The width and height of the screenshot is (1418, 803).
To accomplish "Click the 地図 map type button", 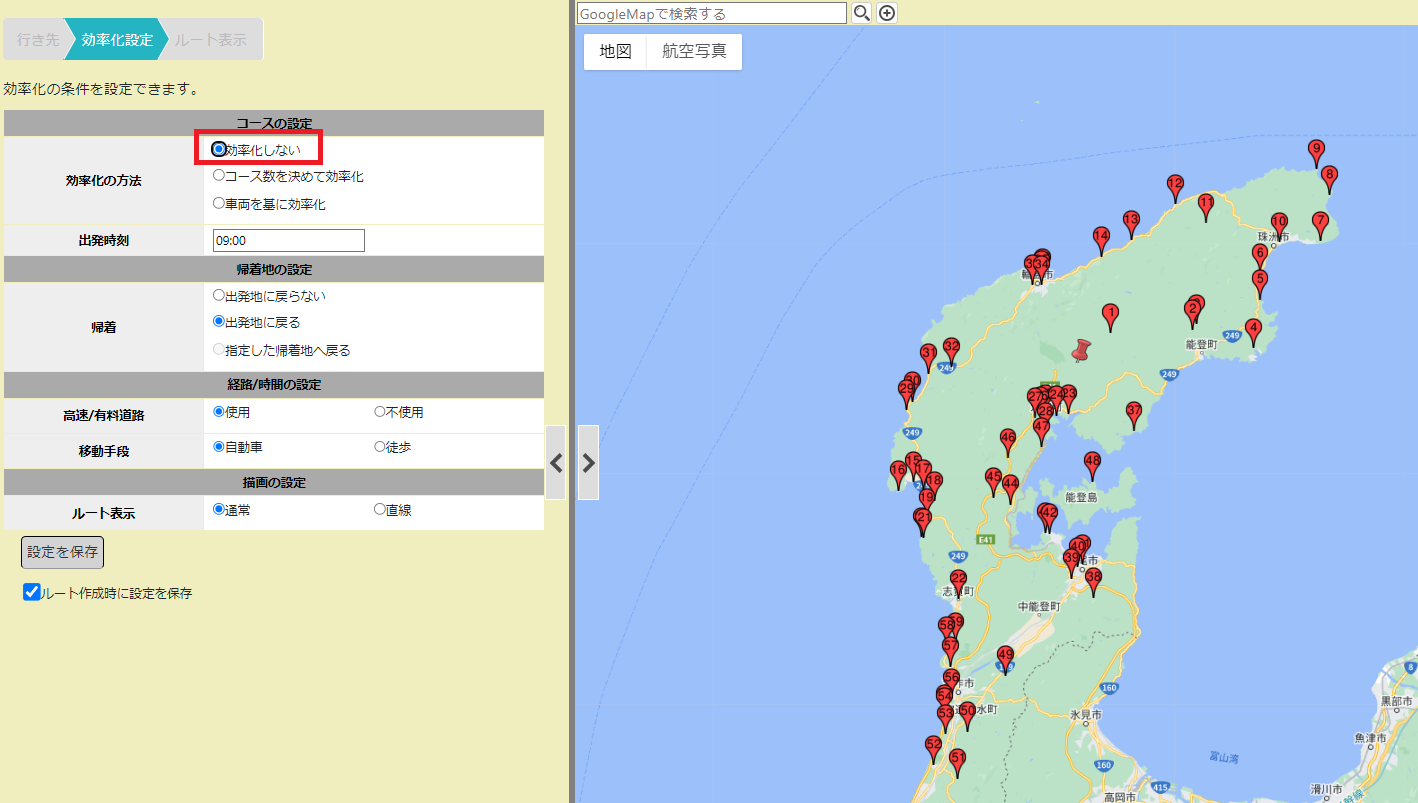I will point(615,52).
